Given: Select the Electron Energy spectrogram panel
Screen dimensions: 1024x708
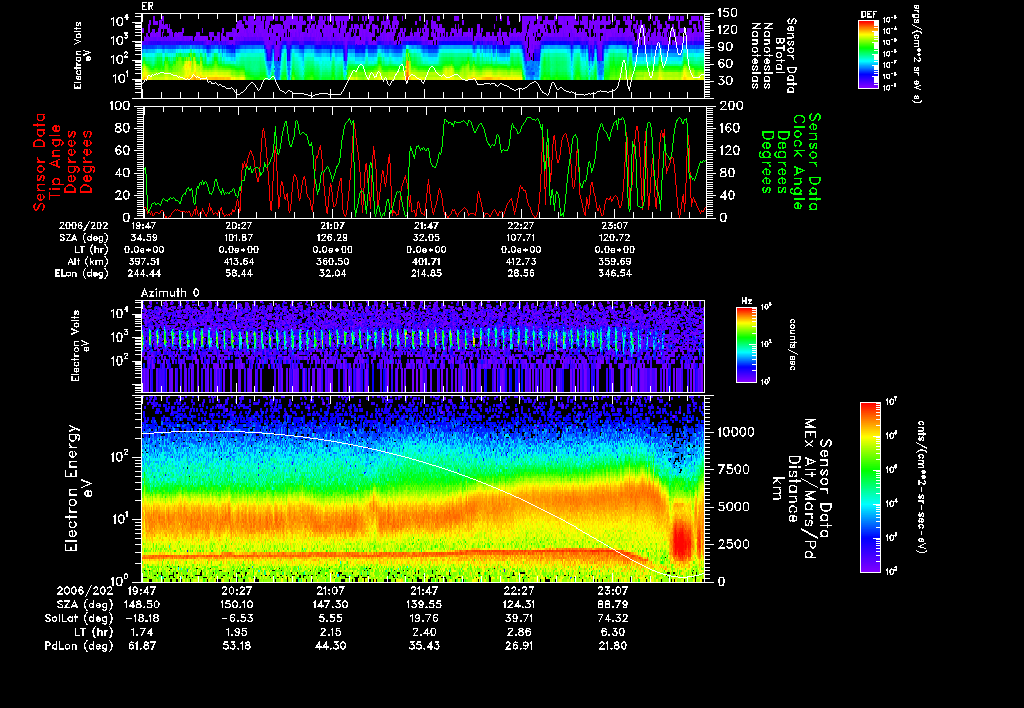Looking at the screenshot, I should tap(423, 488).
